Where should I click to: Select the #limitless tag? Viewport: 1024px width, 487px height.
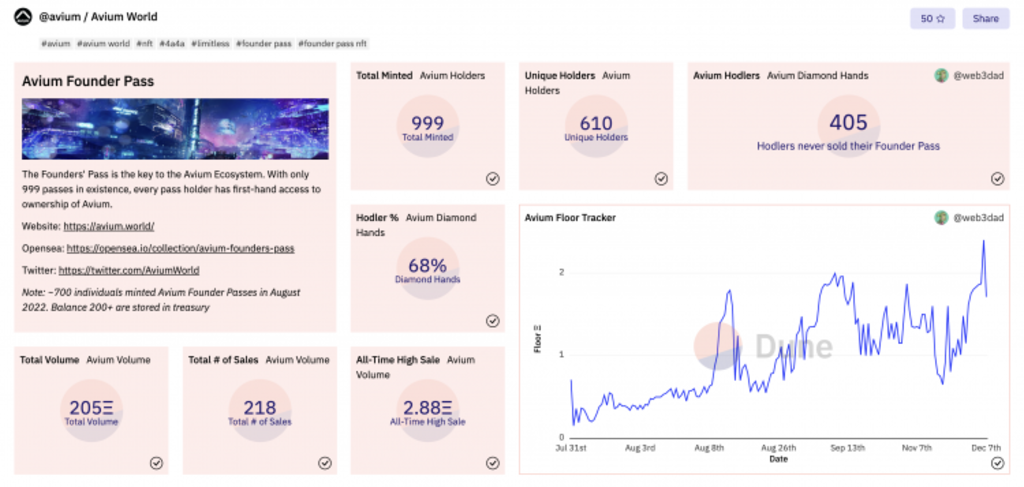[210, 44]
